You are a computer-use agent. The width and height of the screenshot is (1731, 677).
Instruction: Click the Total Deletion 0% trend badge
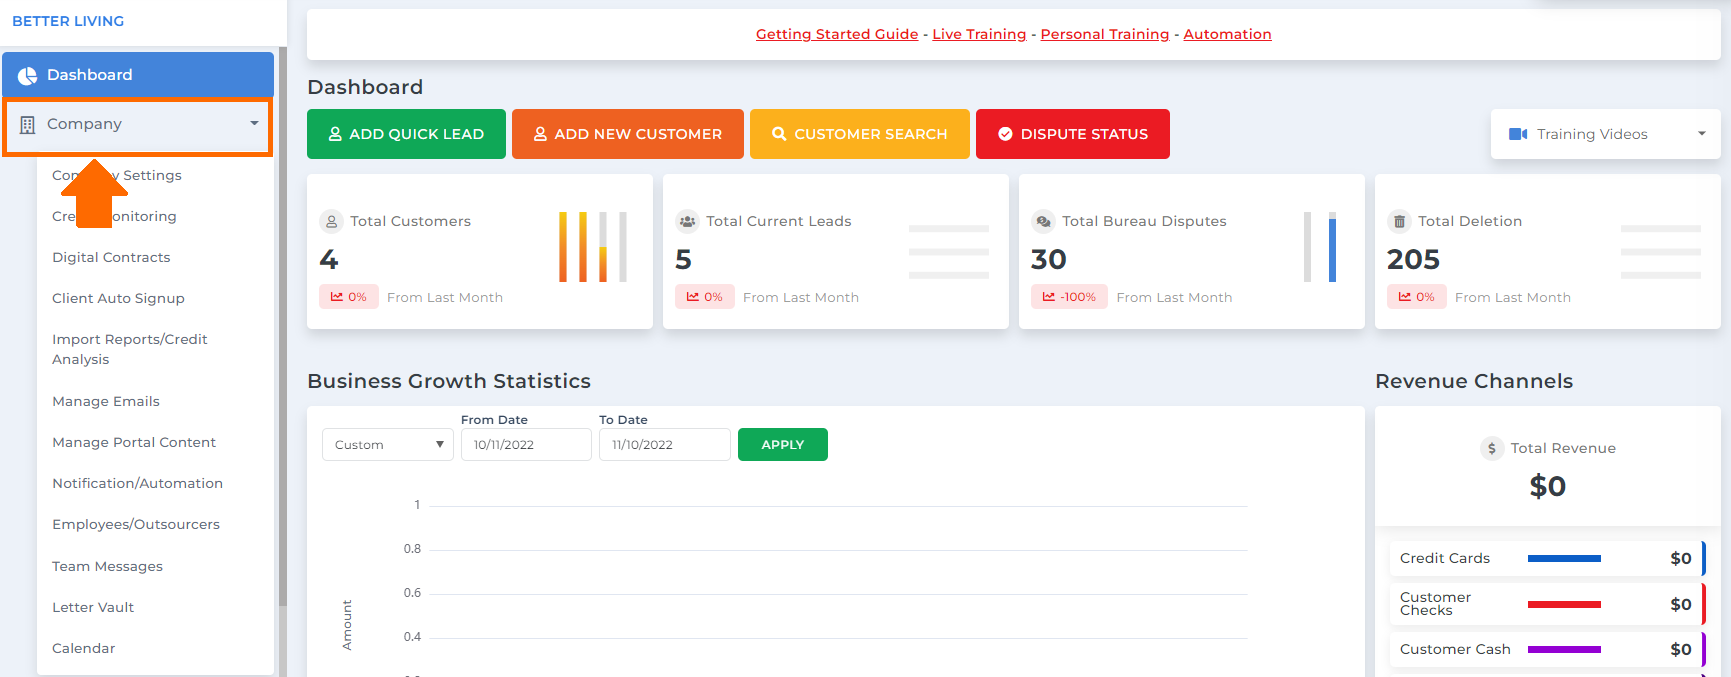pyautogui.click(x=1417, y=297)
